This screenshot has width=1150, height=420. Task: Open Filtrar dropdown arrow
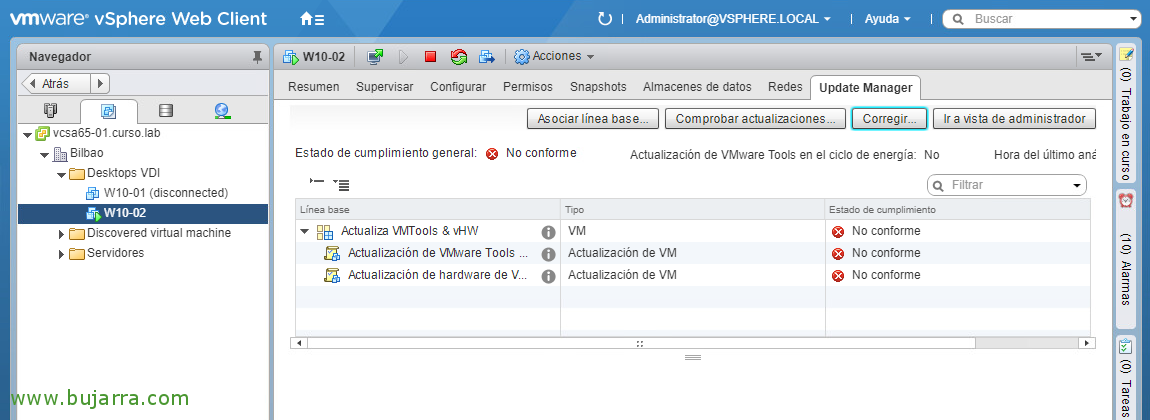(x=1077, y=185)
